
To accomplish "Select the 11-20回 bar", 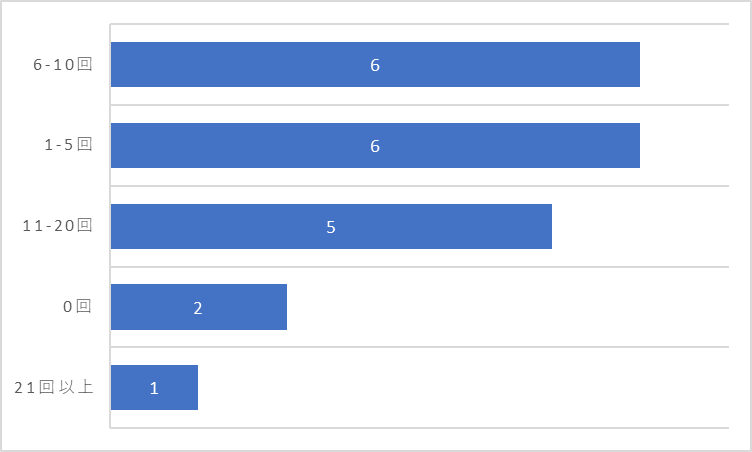I will [331, 226].
